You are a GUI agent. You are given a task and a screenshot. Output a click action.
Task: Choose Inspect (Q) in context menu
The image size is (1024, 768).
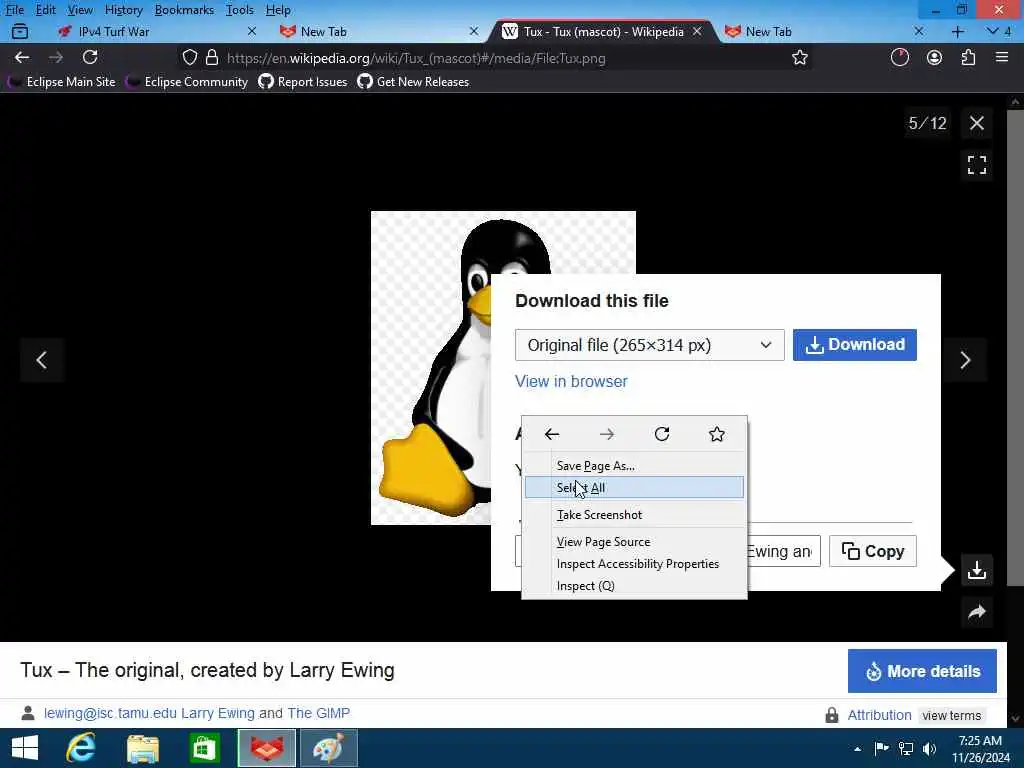pyautogui.click(x=634, y=586)
